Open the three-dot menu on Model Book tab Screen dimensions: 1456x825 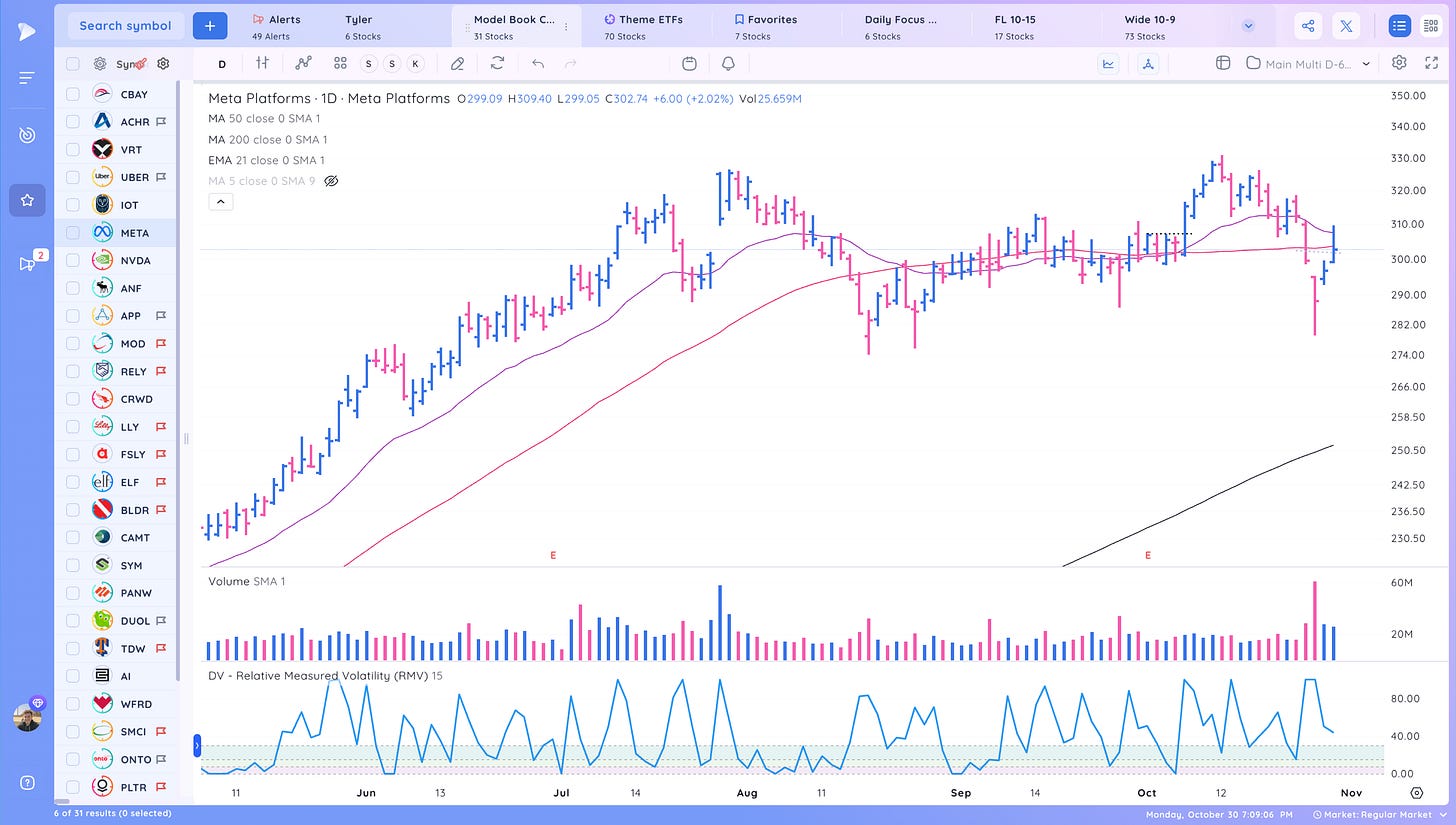tap(566, 26)
